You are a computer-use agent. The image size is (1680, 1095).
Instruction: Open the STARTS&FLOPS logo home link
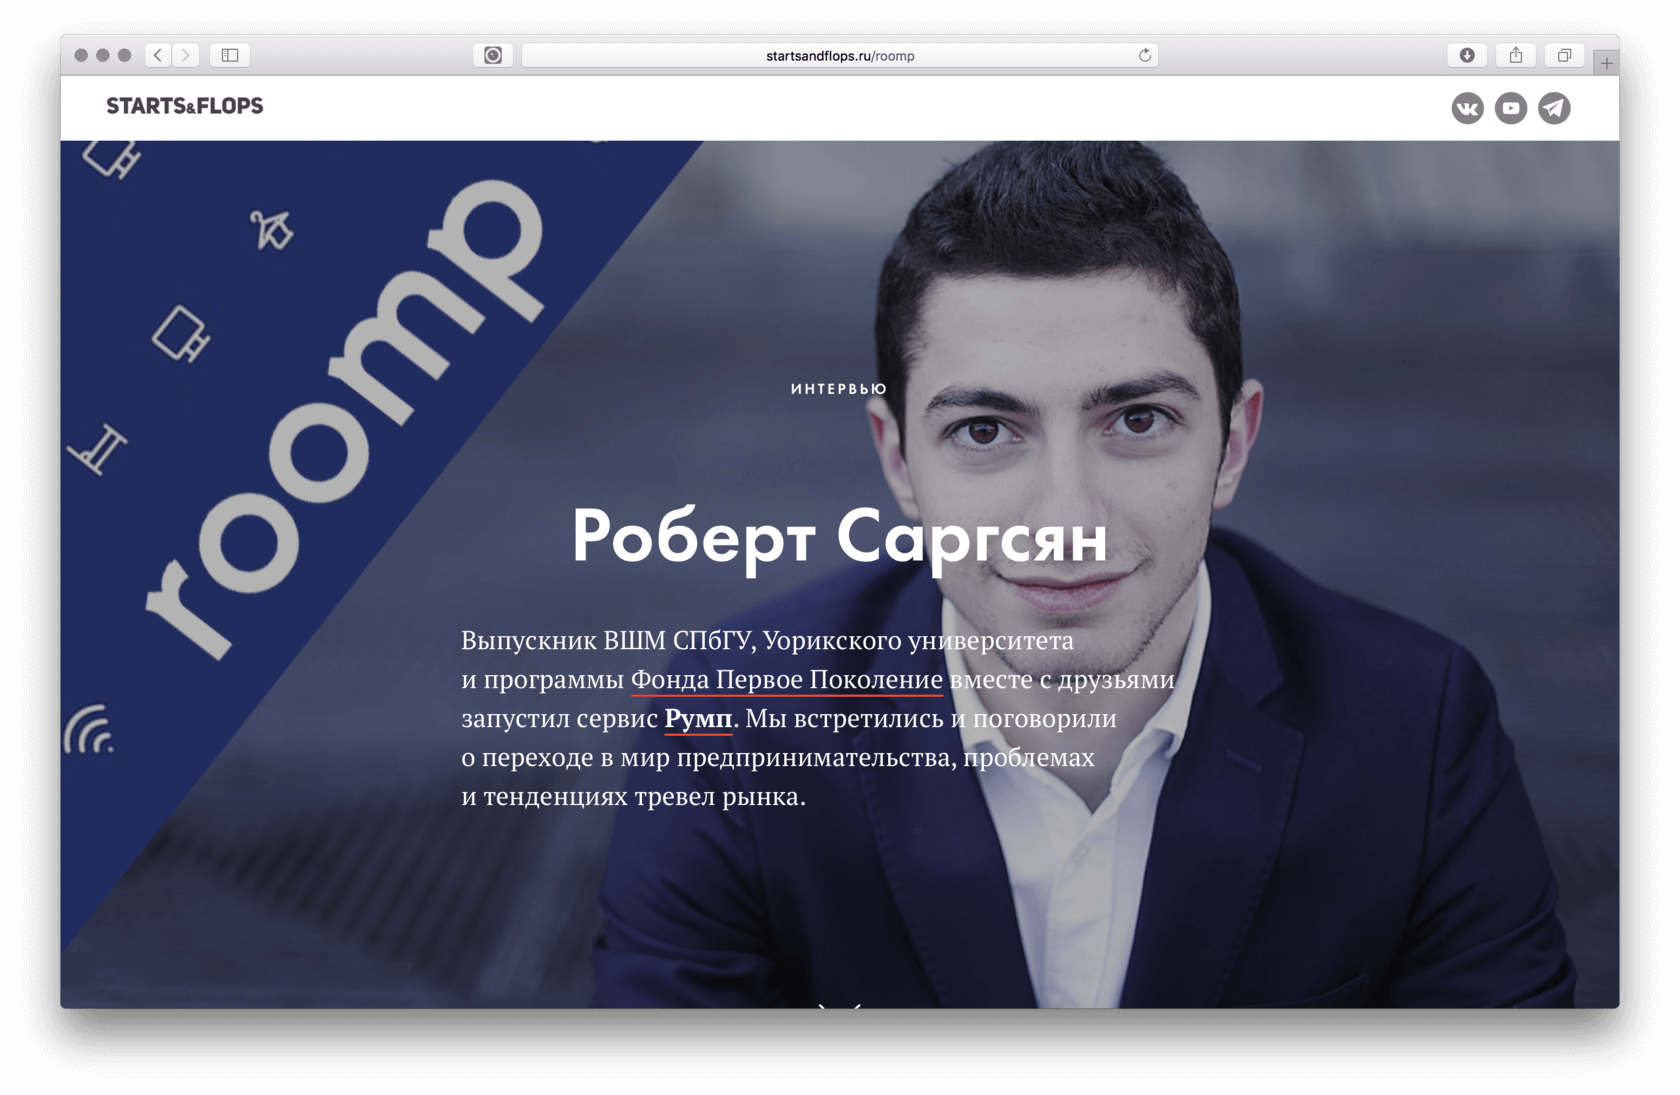pyautogui.click(x=185, y=106)
